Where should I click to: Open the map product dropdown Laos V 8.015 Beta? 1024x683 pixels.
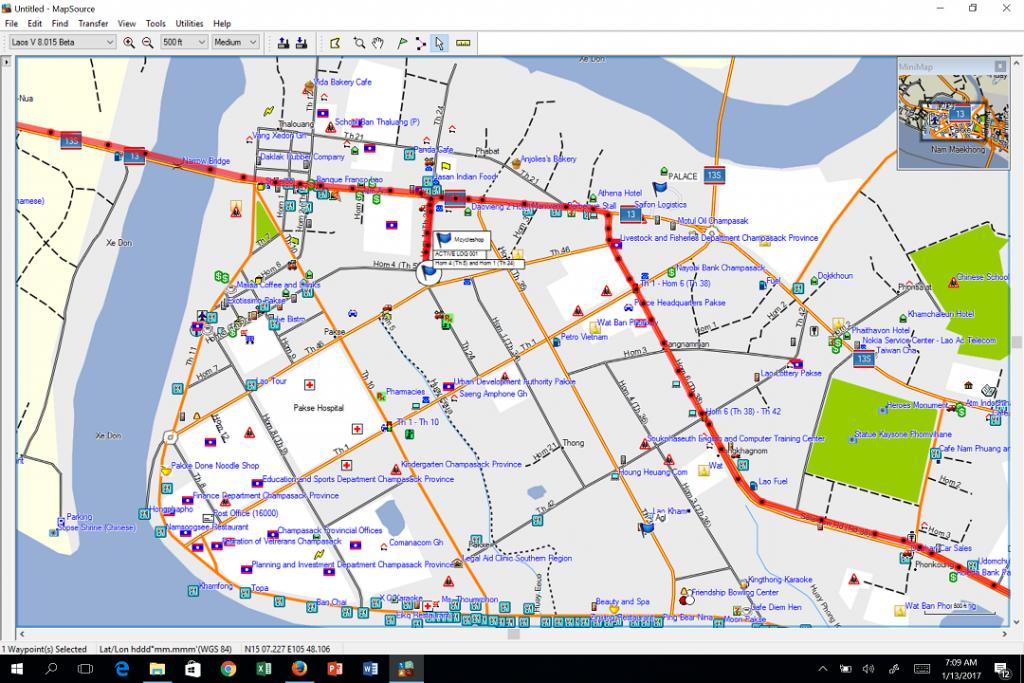click(x=63, y=42)
